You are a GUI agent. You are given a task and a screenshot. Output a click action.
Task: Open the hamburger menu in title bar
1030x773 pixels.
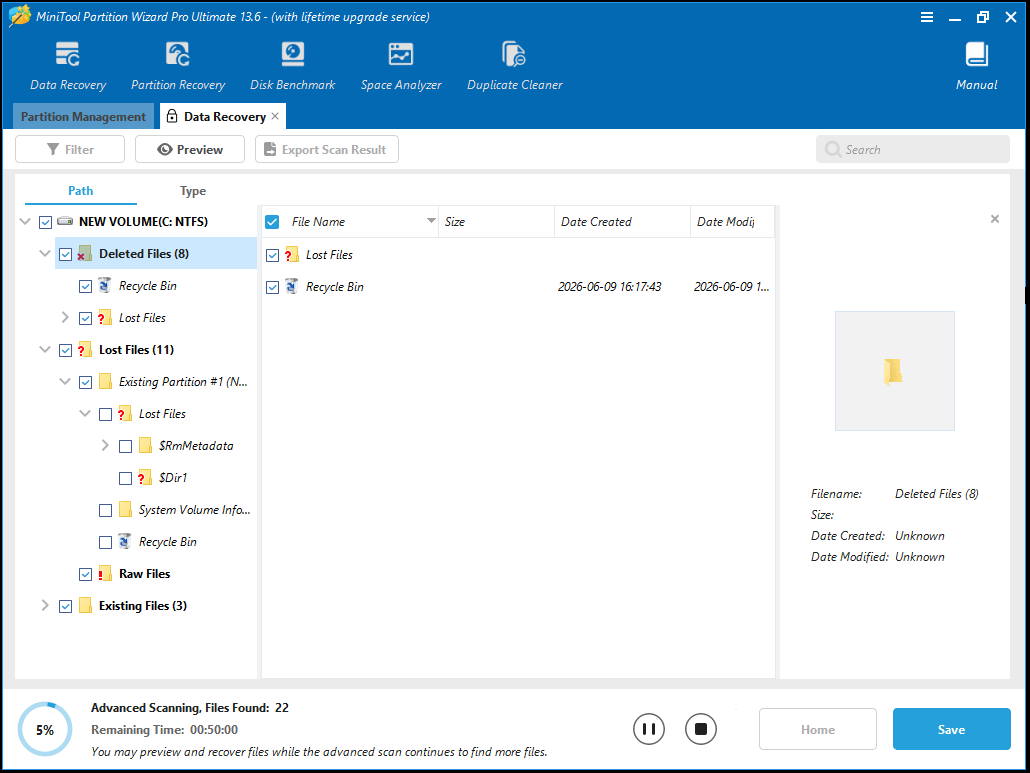(x=927, y=17)
